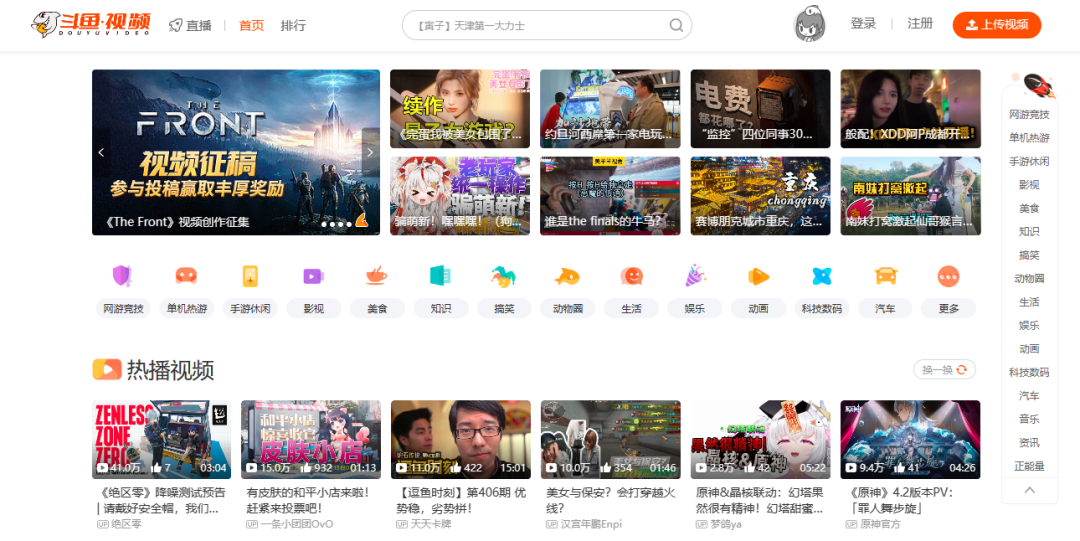Open uploader 汉宫年鹏Enpi profile
Image resolution: width=1080 pixels, height=541 pixels.
click(x=583, y=524)
